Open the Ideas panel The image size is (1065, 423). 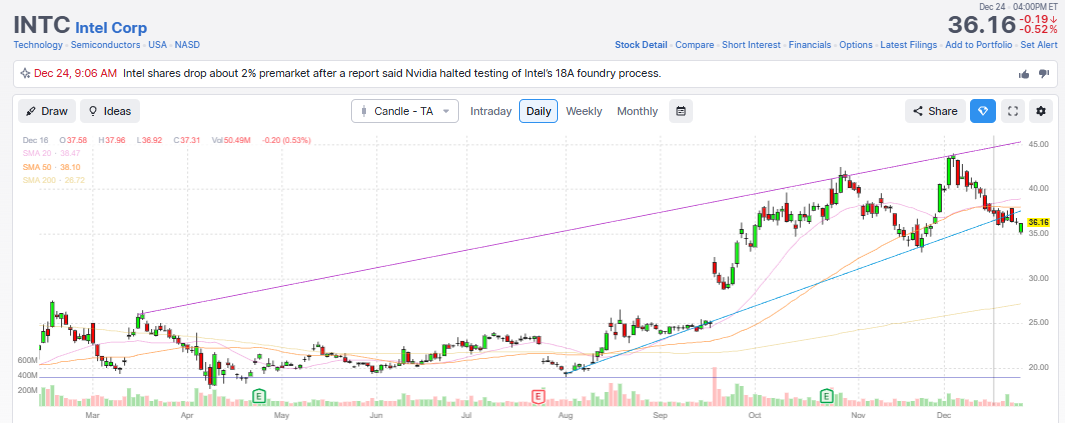(x=110, y=111)
